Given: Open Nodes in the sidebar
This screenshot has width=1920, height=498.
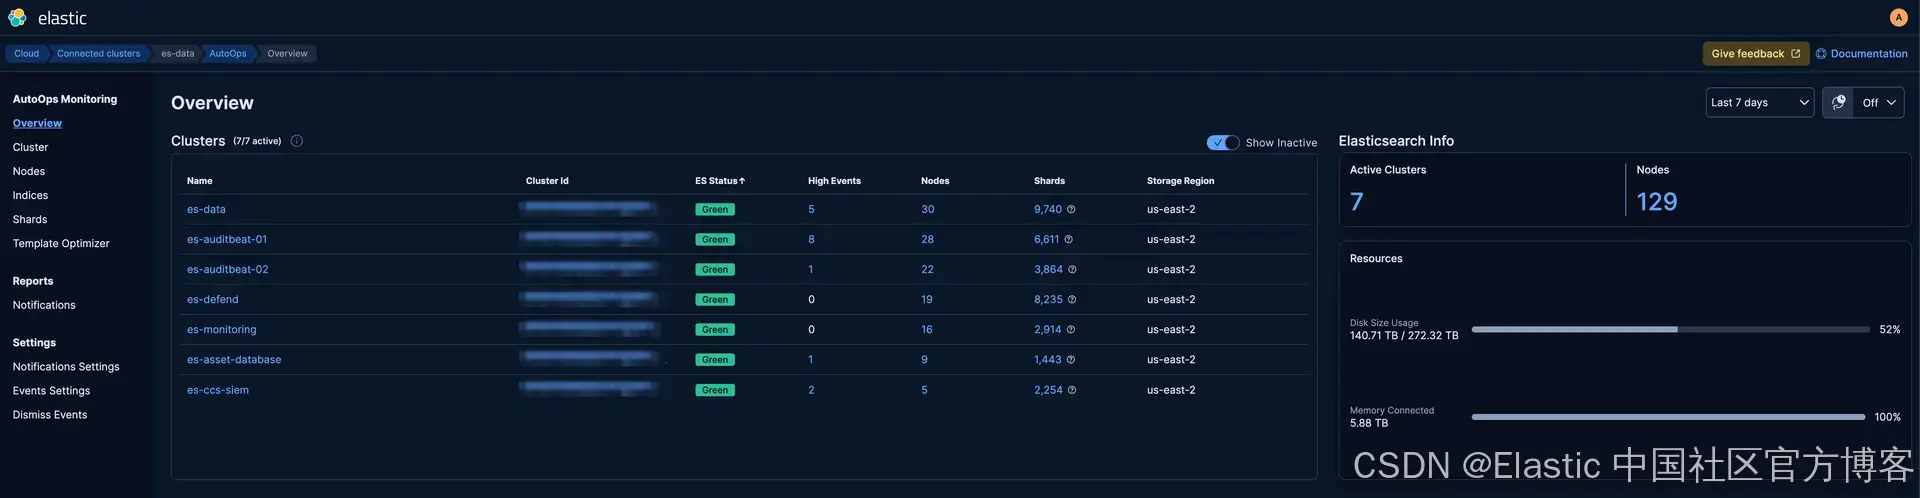Looking at the screenshot, I should click(x=29, y=171).
